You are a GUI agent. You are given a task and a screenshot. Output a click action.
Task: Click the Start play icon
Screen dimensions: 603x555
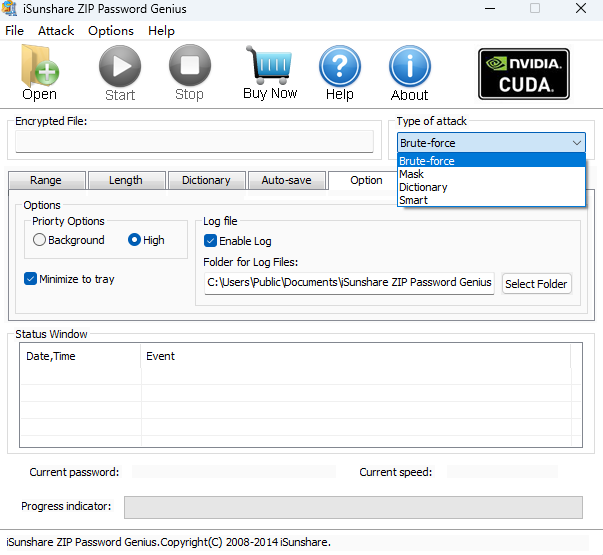[120, 66]
